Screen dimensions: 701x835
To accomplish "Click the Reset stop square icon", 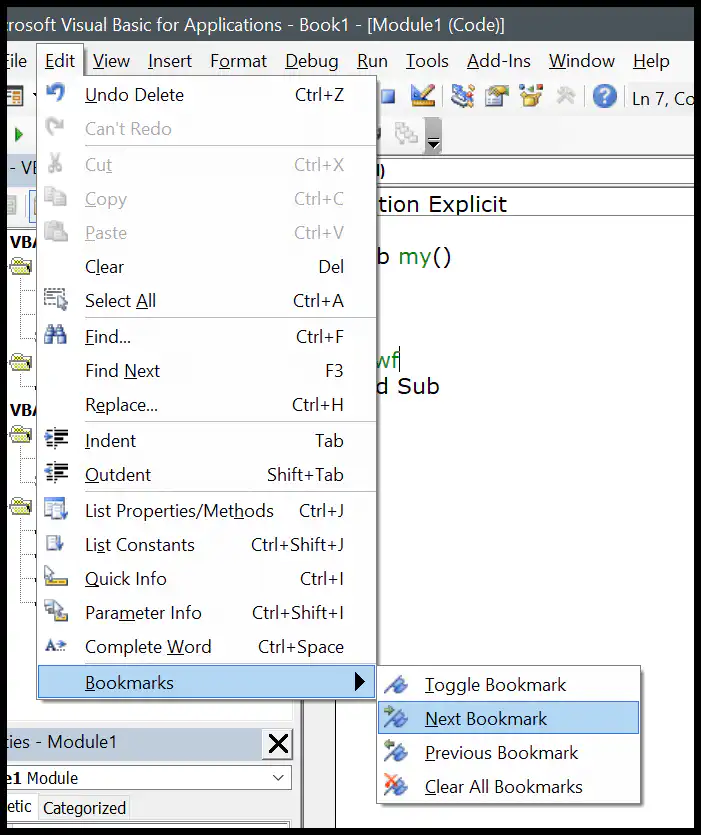I will (x=388, y=96).
